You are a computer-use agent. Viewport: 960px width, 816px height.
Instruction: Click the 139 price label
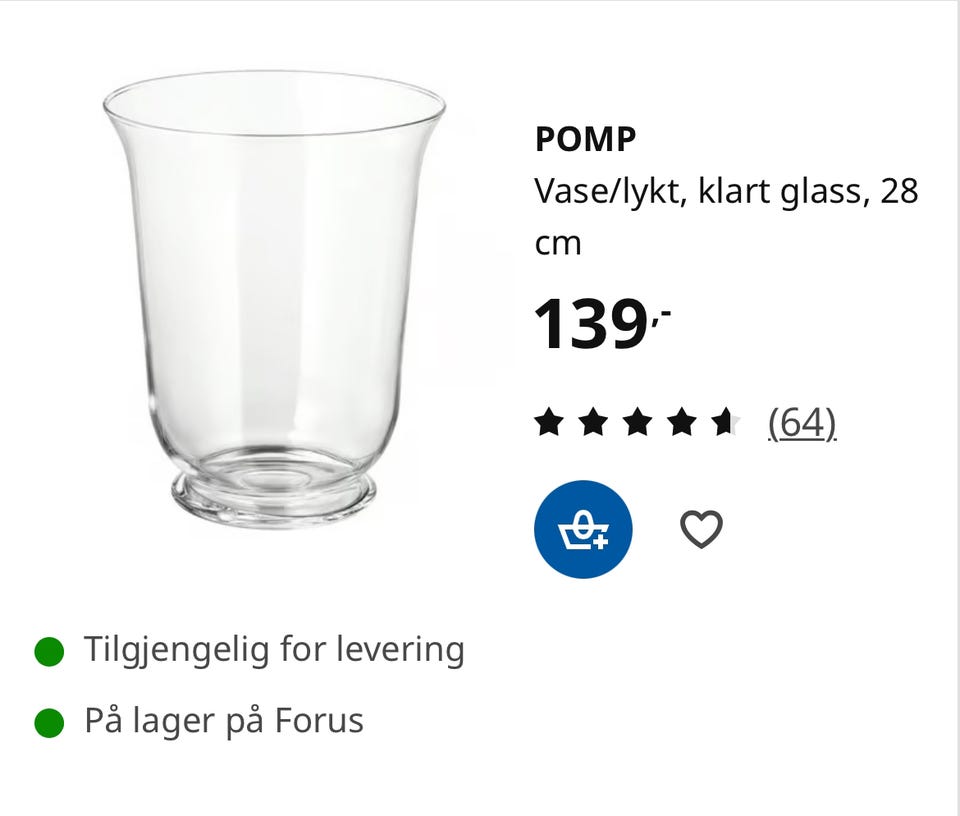589,326
